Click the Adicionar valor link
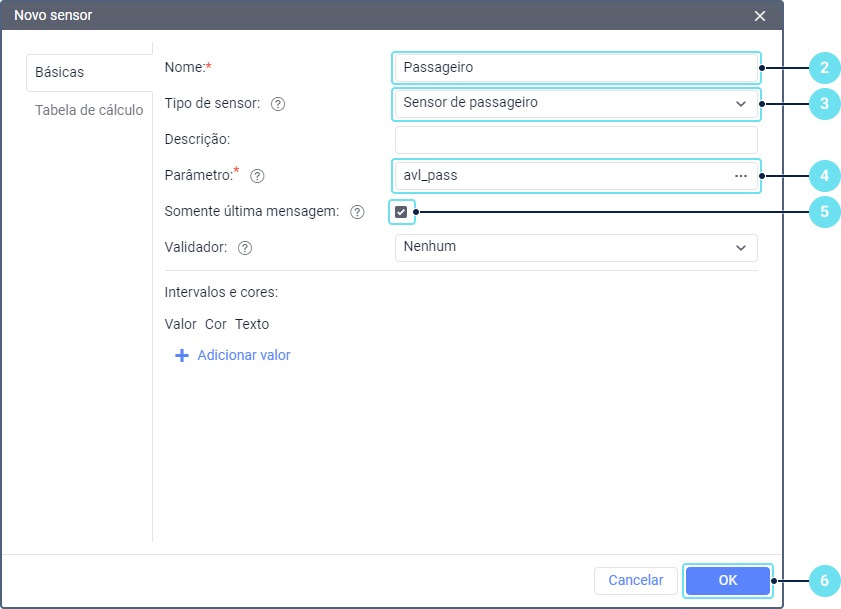This screenshot has height=609, width=841. pos(244,355)
